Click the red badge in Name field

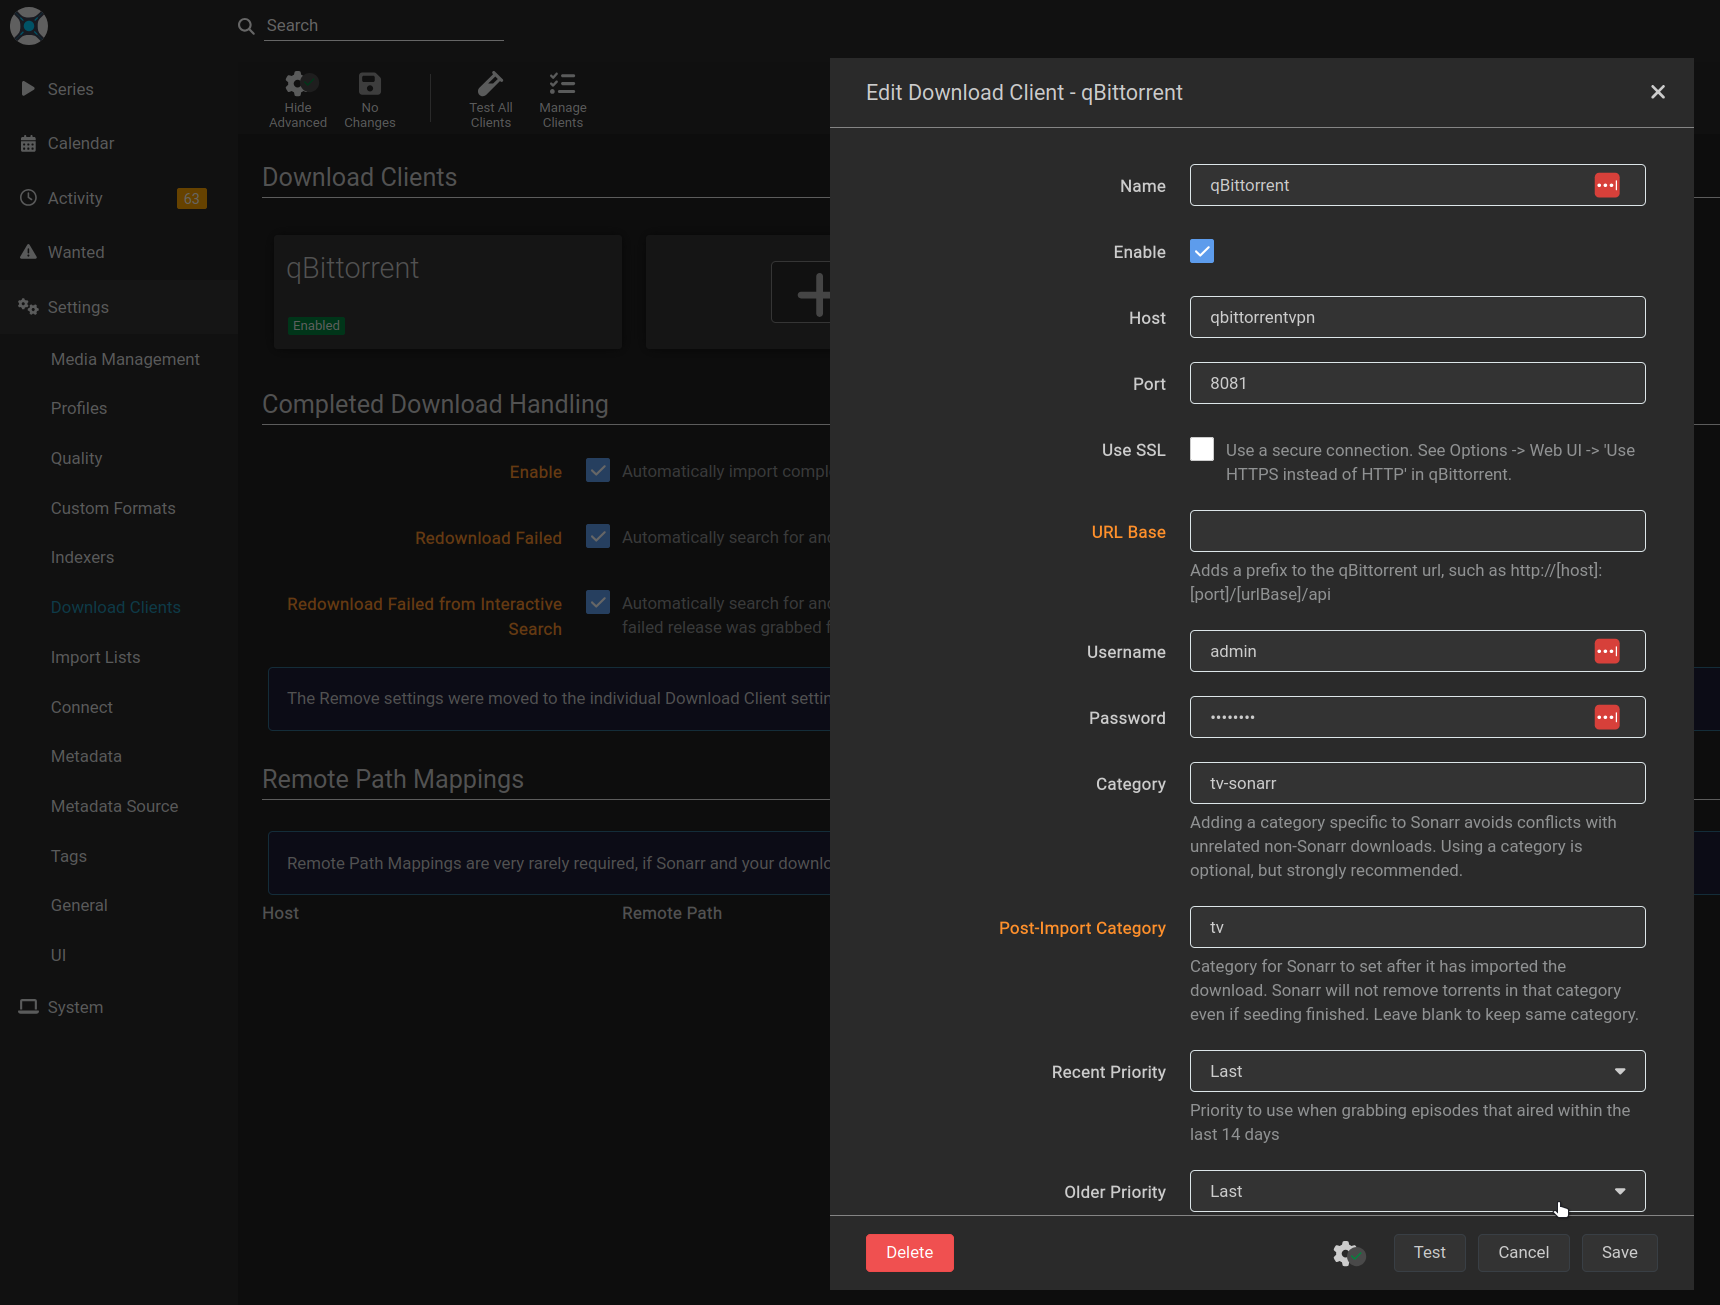(x=1607, y=185)
